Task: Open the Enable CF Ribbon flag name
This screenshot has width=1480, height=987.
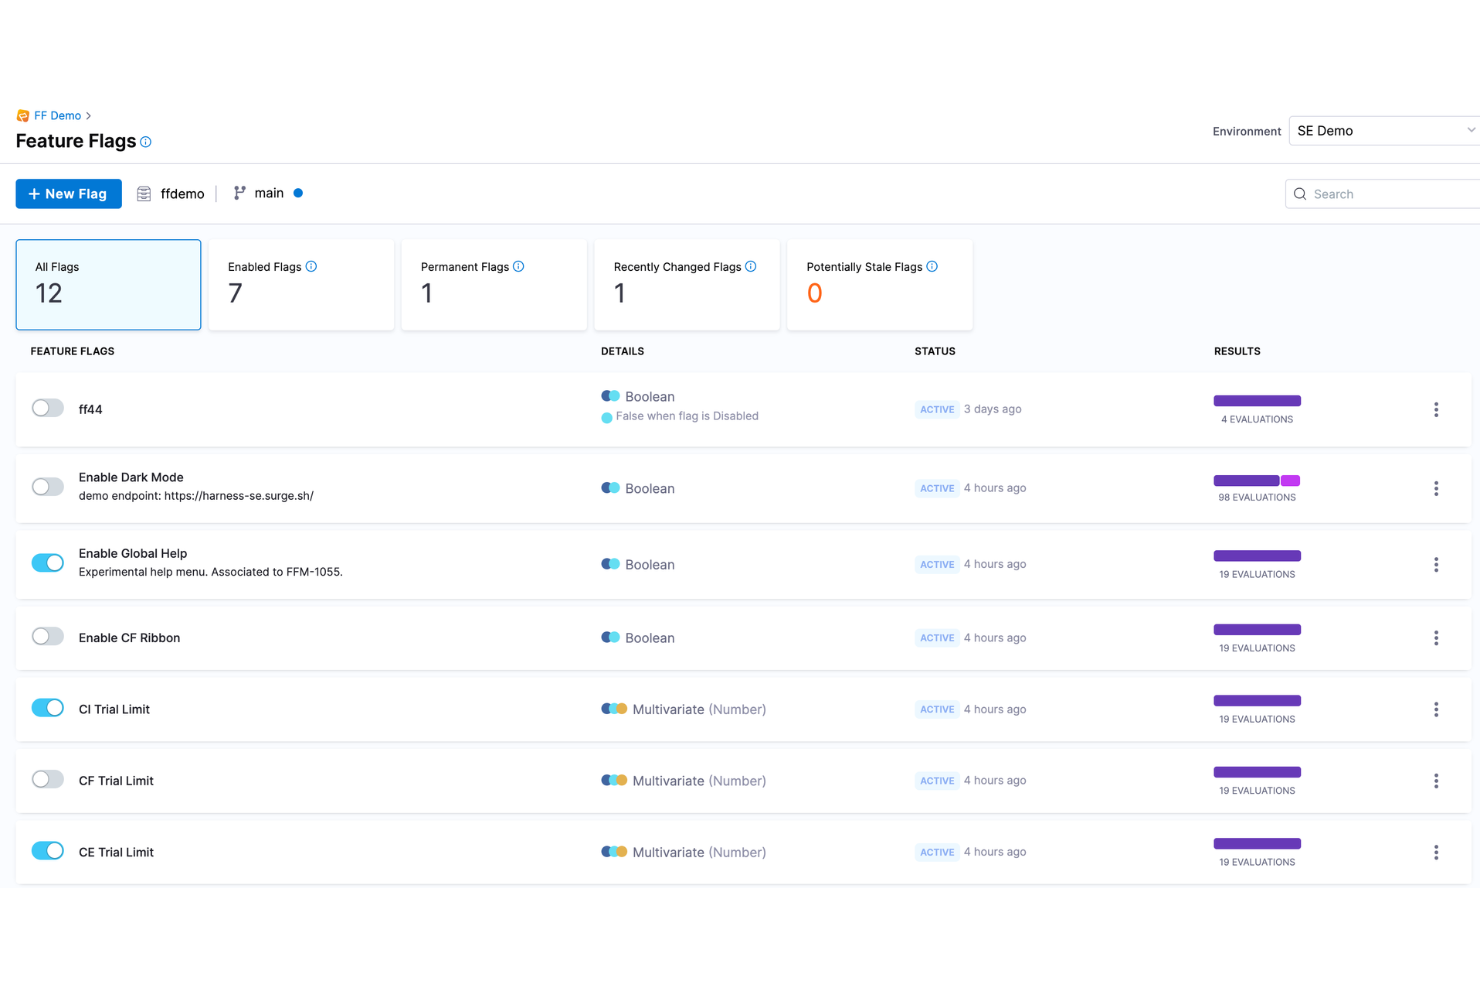Action: pyautogui.click(x=129, y=638)
